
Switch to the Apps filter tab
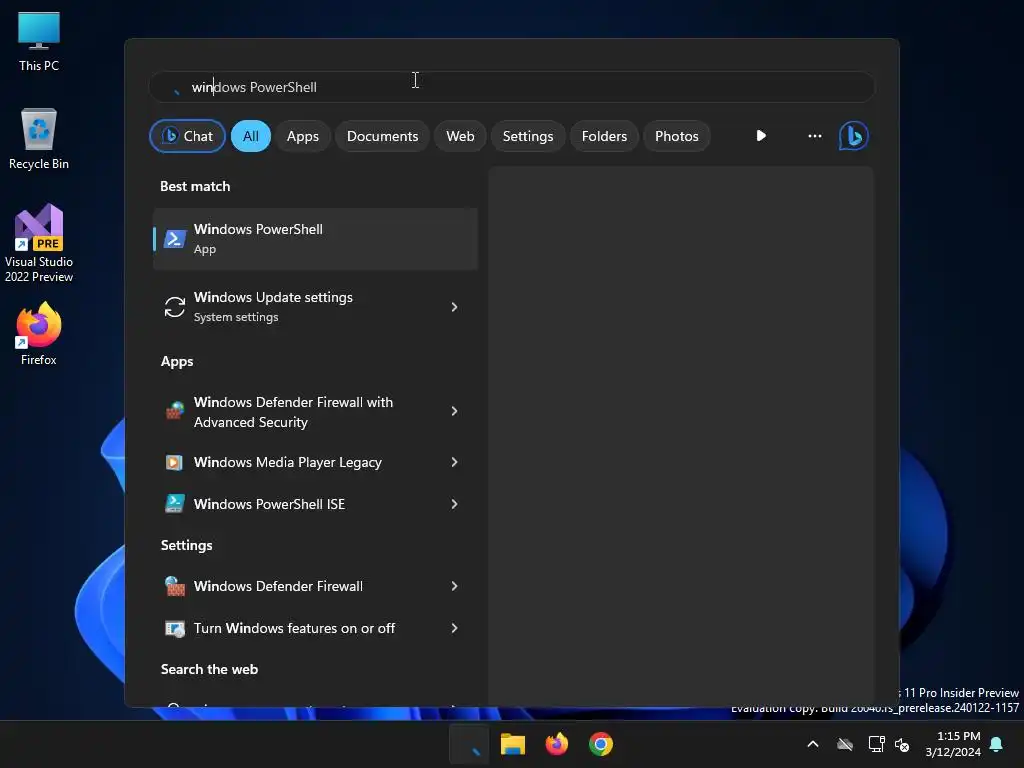303,136
